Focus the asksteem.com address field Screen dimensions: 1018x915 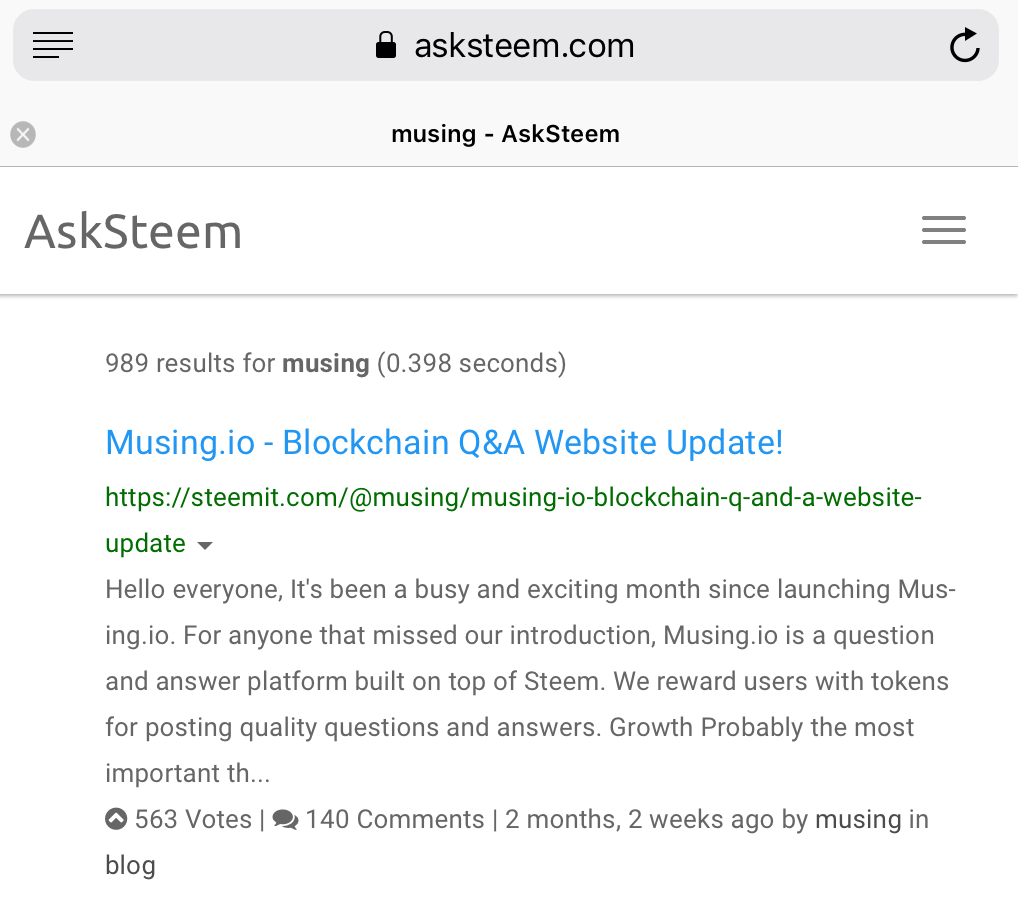pyautogui.click(x=506, y=45)
